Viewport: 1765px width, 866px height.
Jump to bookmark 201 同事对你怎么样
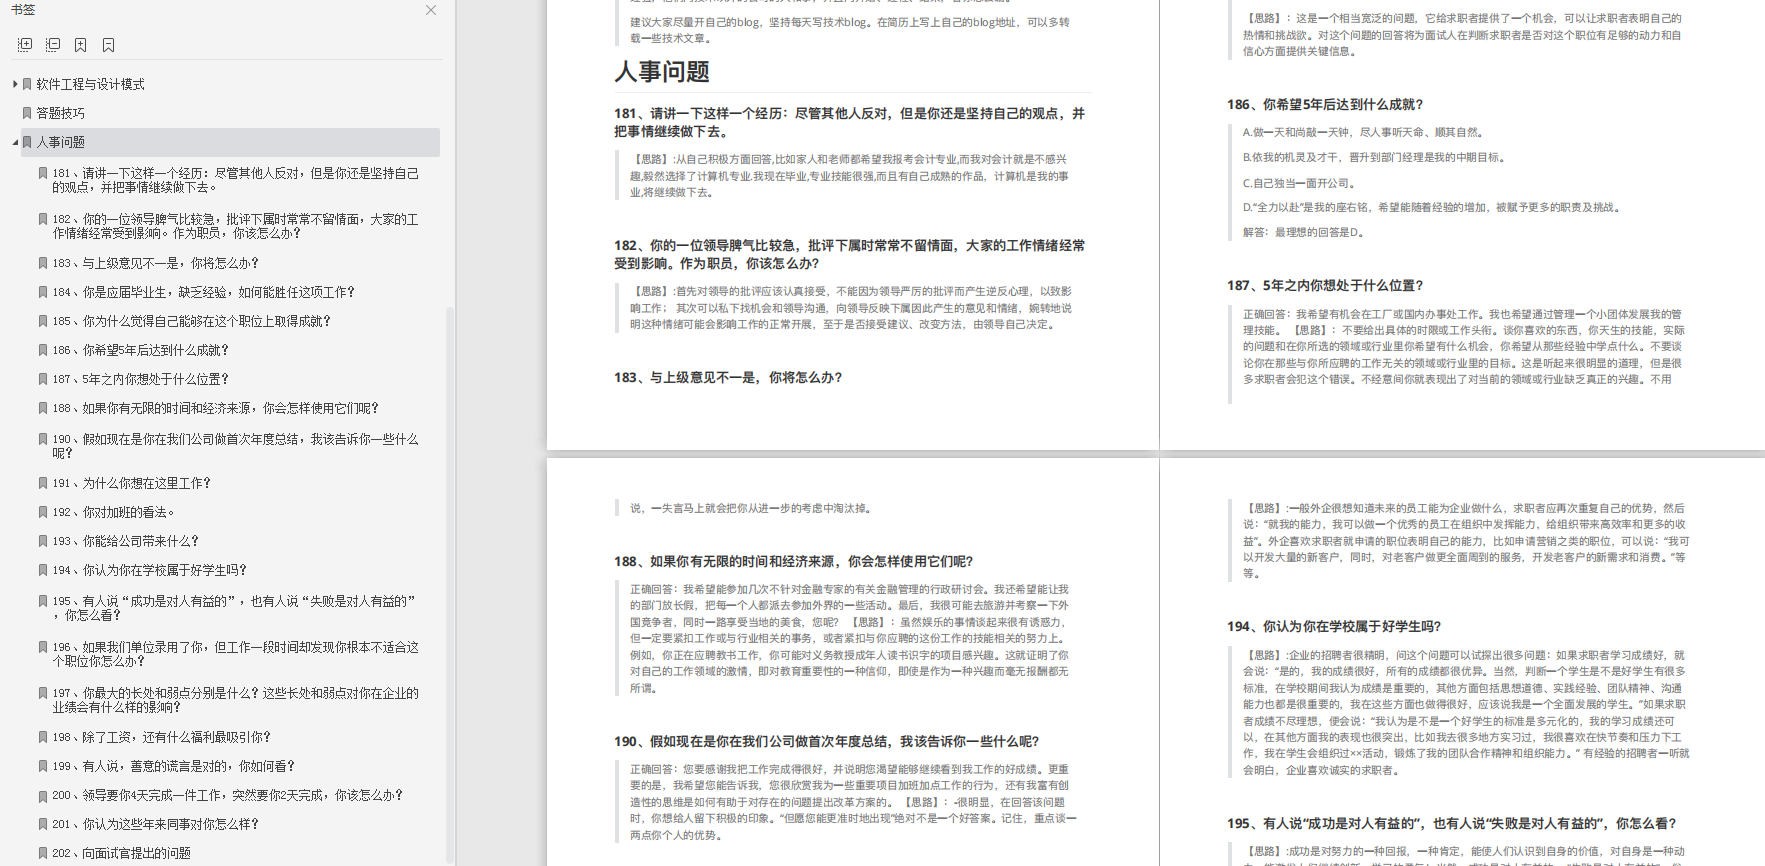(x=155, y=824)
